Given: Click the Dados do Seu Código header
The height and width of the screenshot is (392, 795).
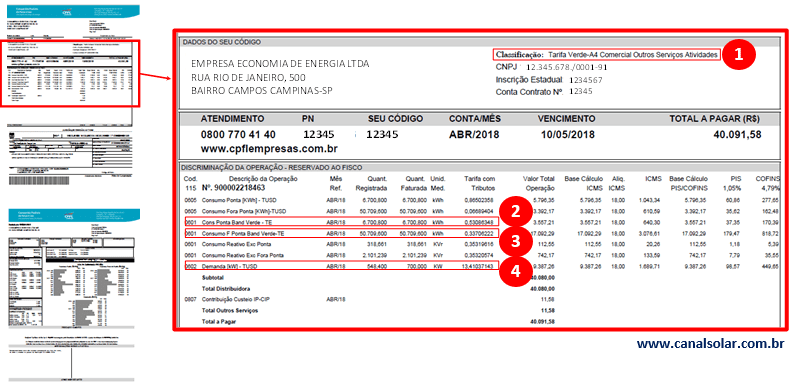Looking at the screenshot, I should (222, 42).
